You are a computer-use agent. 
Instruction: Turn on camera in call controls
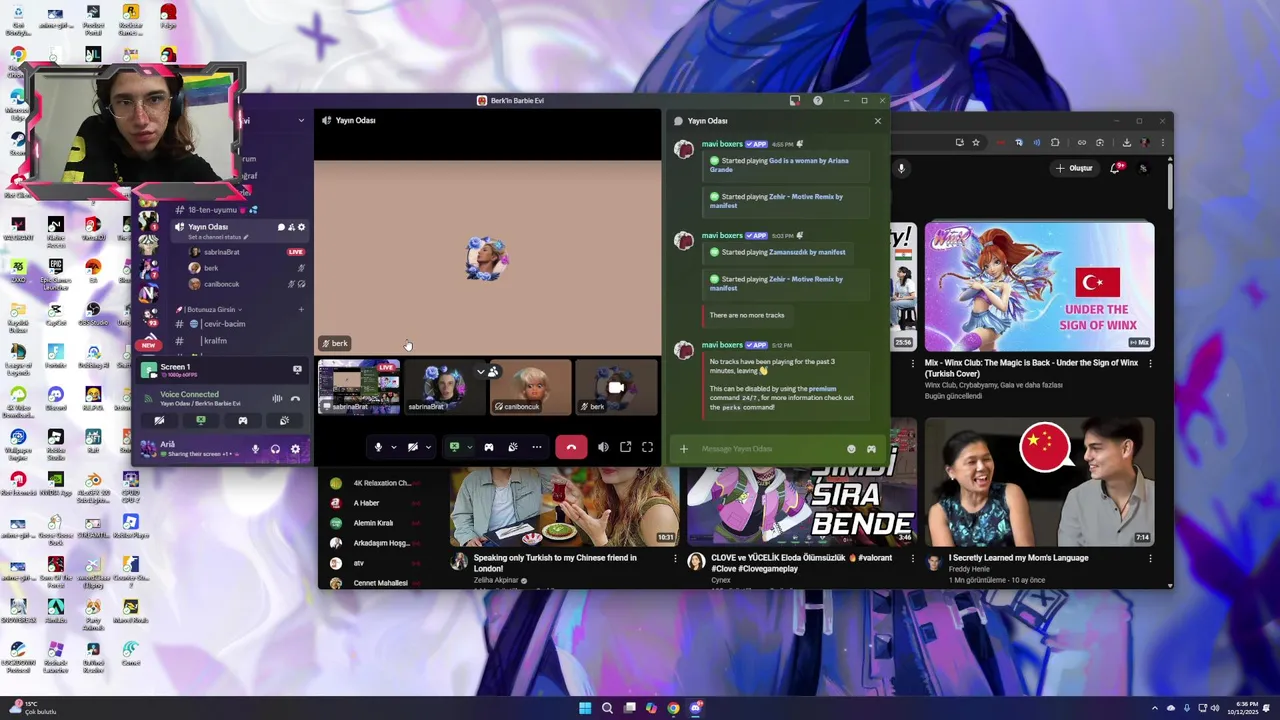pos(412,447)
